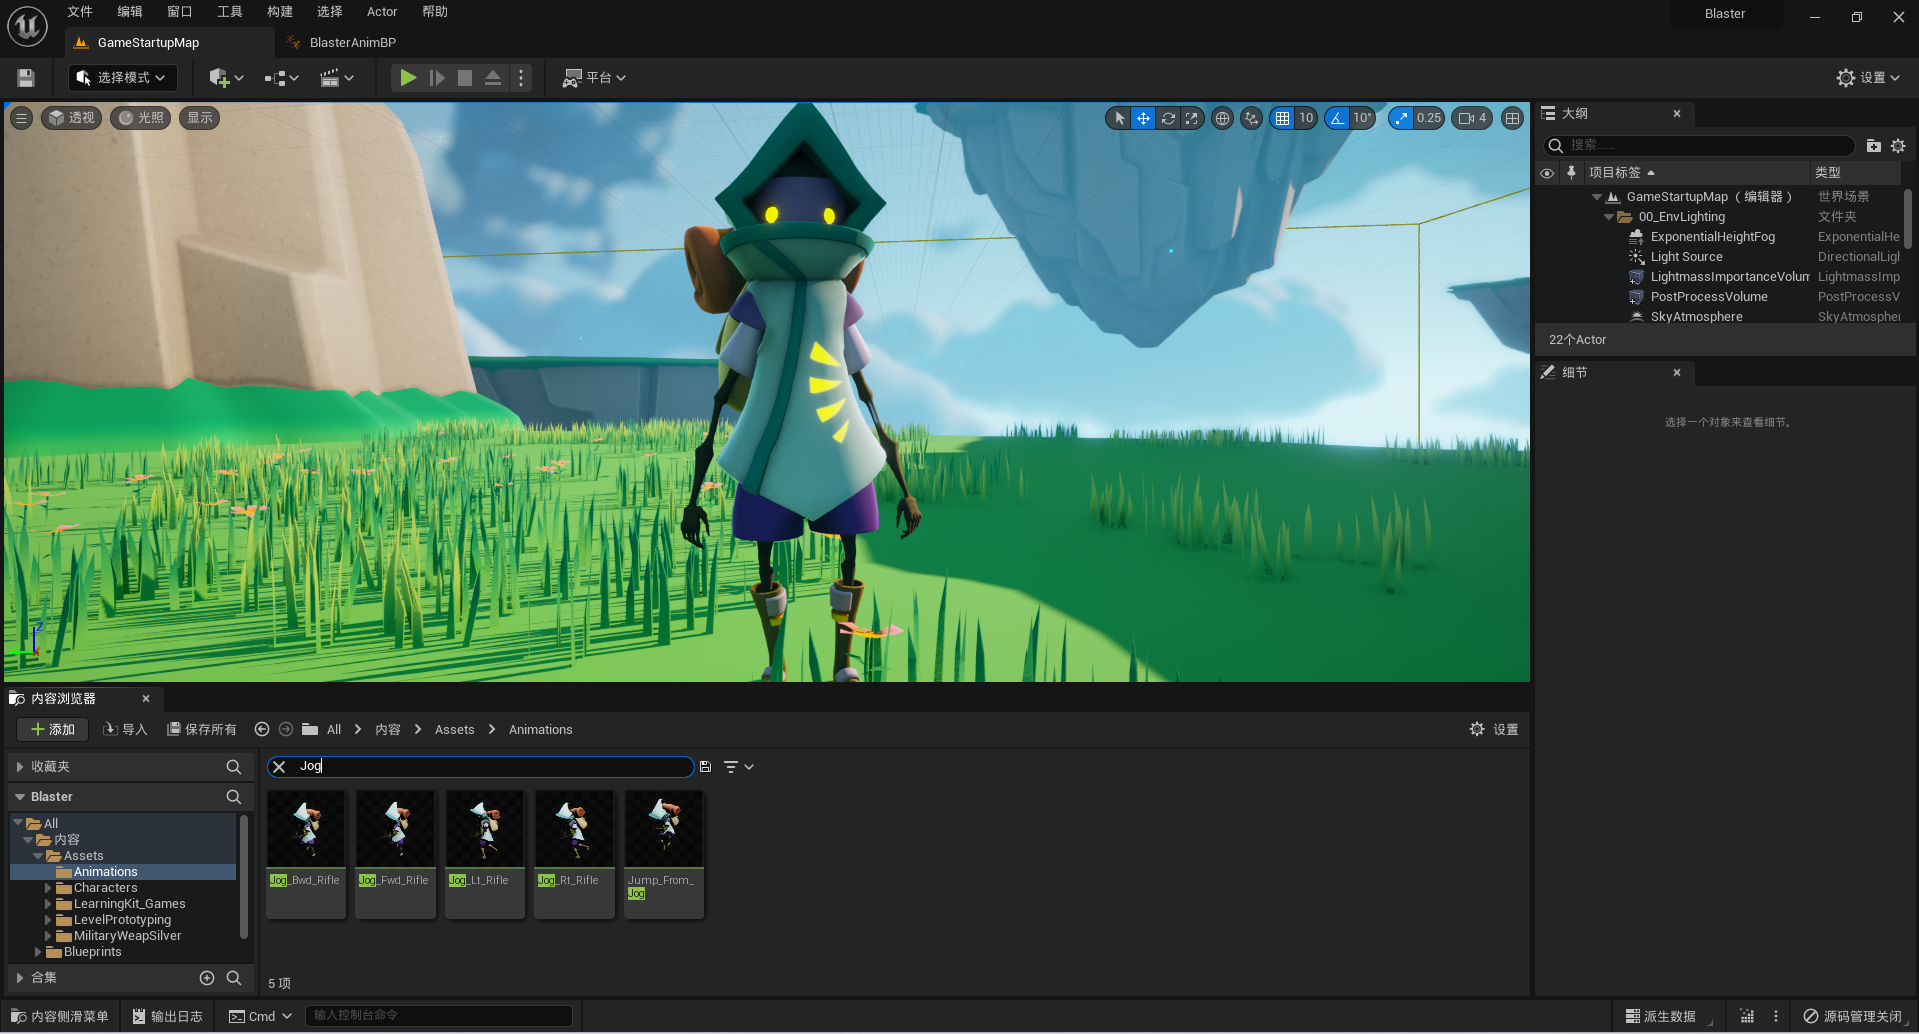Image resolution: width=1919 pixels, height=1034 pixels.
Task: Open the cinematics clapperboard dropdown
Action: pyautogui.click(x=337, y=78)
